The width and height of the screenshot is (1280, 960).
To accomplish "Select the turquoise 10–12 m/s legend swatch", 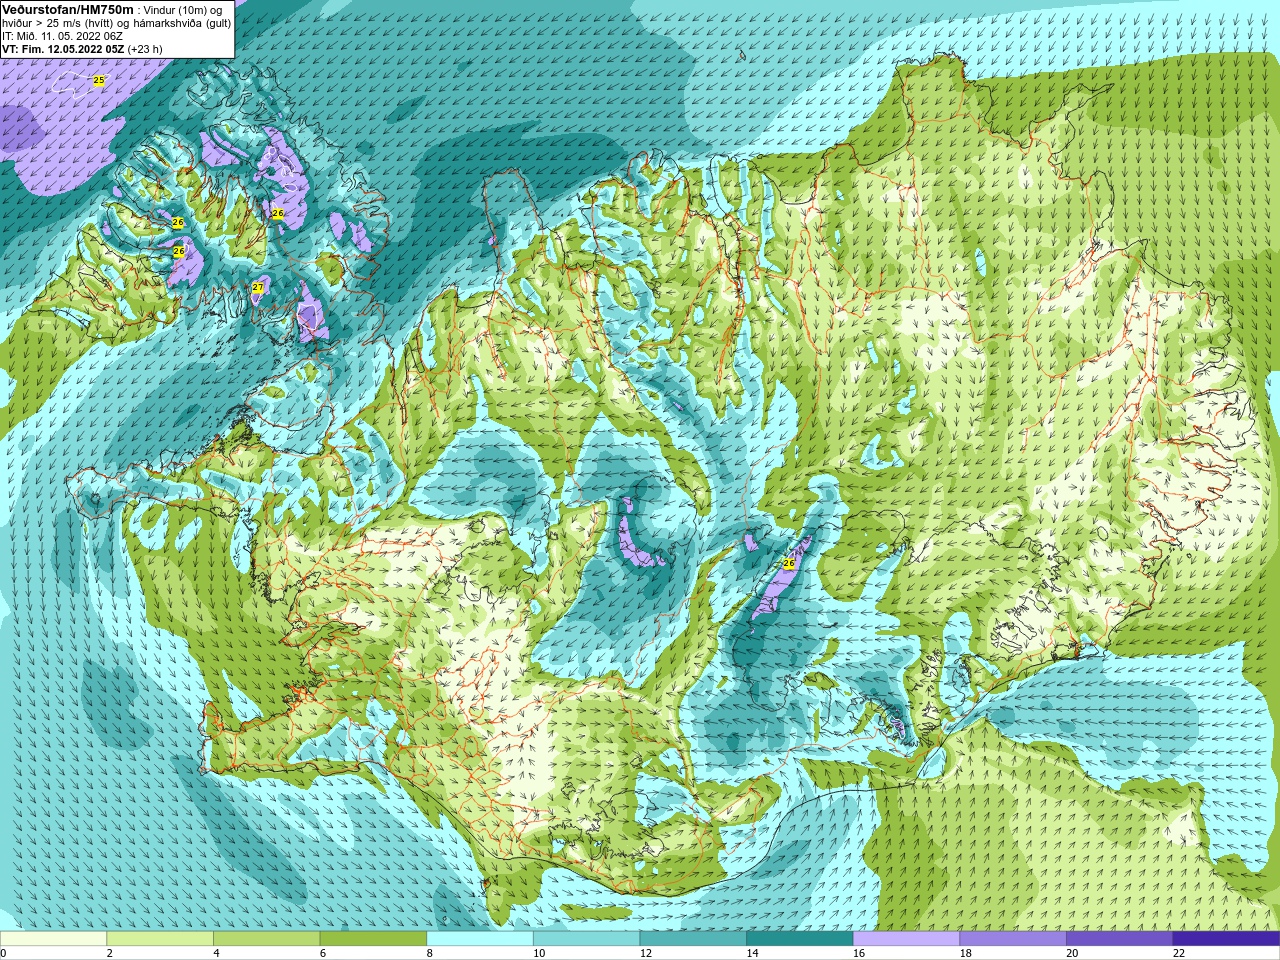I will [586, 939].
